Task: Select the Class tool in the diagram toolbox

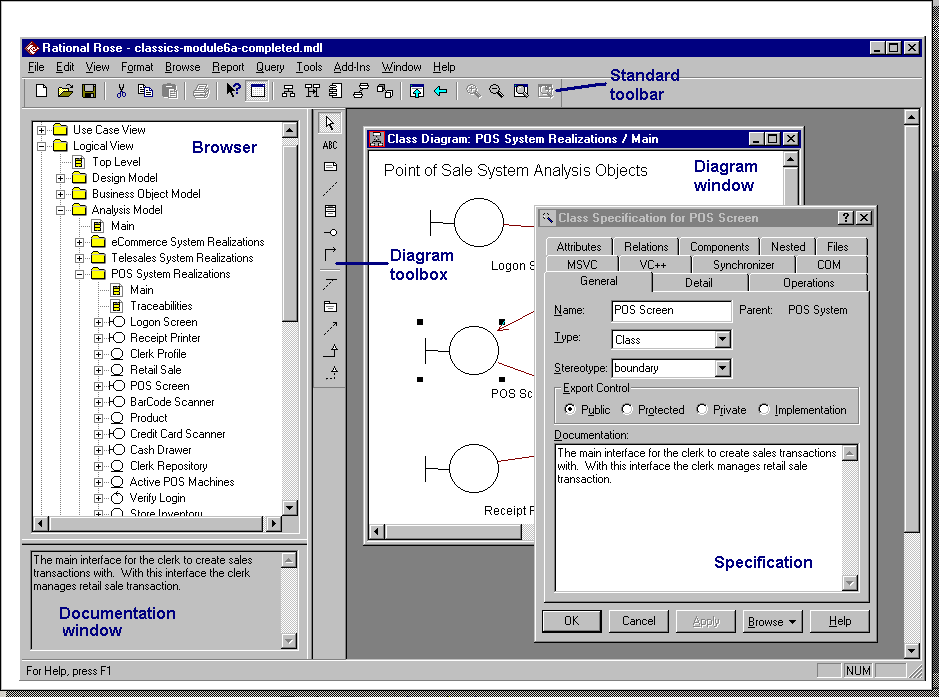Action: [330, 211]
